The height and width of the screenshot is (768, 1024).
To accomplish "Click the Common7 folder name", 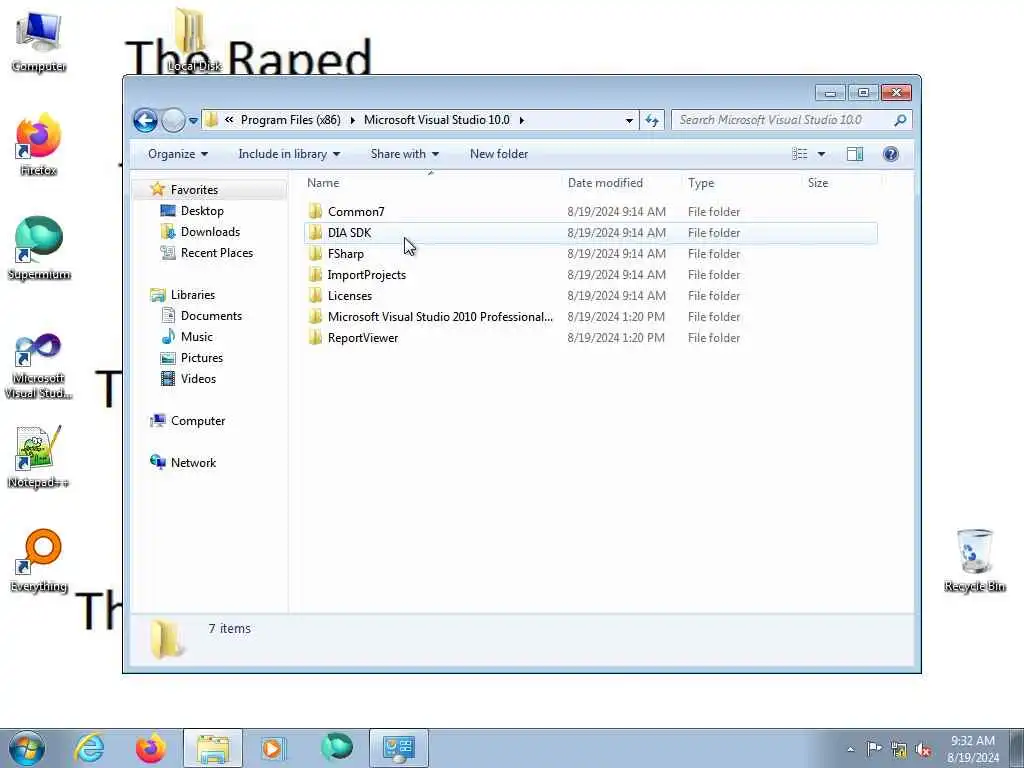I will point(356,212).
